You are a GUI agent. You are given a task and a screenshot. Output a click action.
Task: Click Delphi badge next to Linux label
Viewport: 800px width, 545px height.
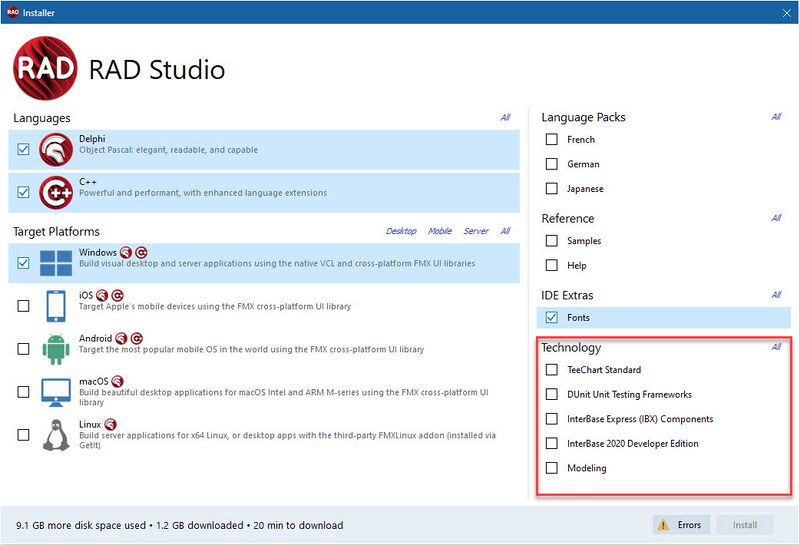[x=110, y=424]
